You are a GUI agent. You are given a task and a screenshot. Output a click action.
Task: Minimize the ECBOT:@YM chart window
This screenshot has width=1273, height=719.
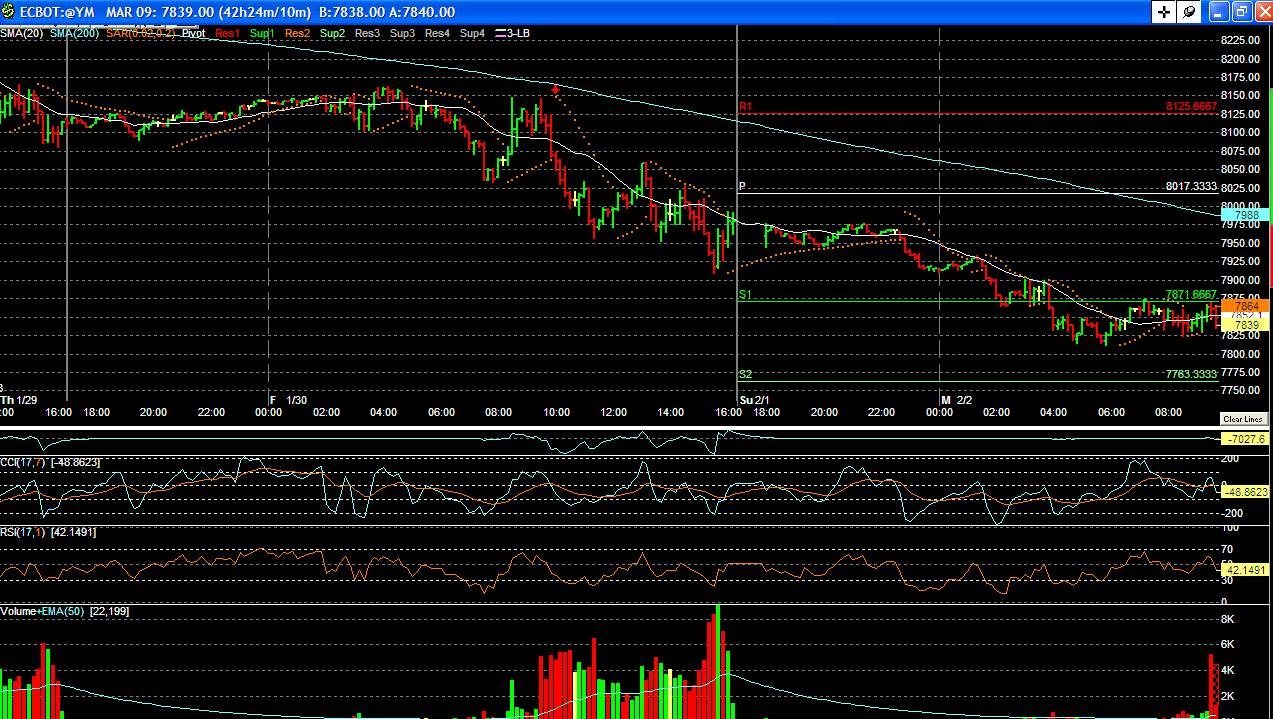click(x=1217, y=12)
